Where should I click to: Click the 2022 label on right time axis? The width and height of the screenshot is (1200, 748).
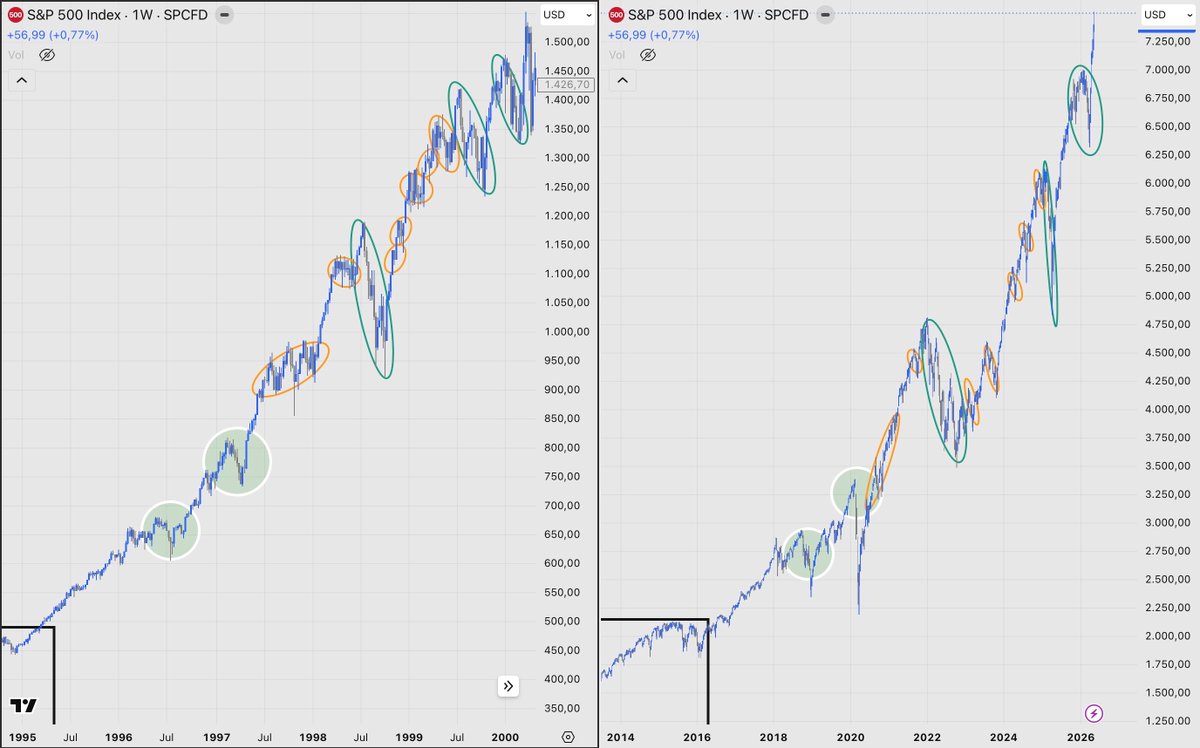point(927,737)
